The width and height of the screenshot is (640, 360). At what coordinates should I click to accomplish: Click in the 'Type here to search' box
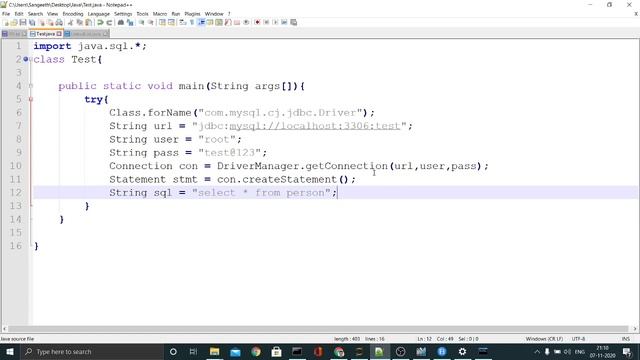coord(92,351)
